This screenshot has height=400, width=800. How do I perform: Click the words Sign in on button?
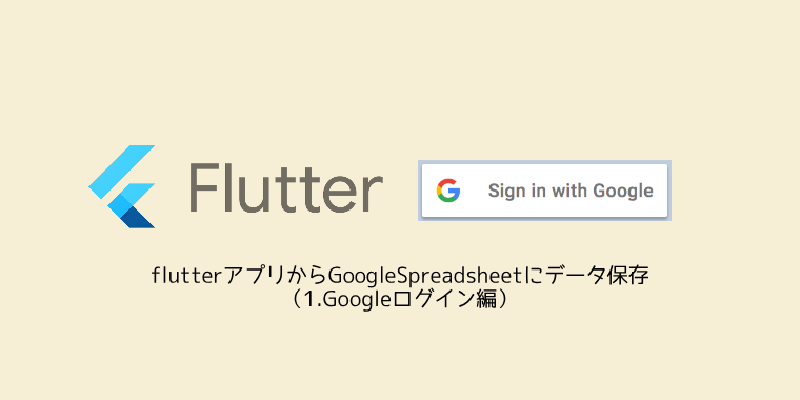pyautogui.click(x=520, y=190)
